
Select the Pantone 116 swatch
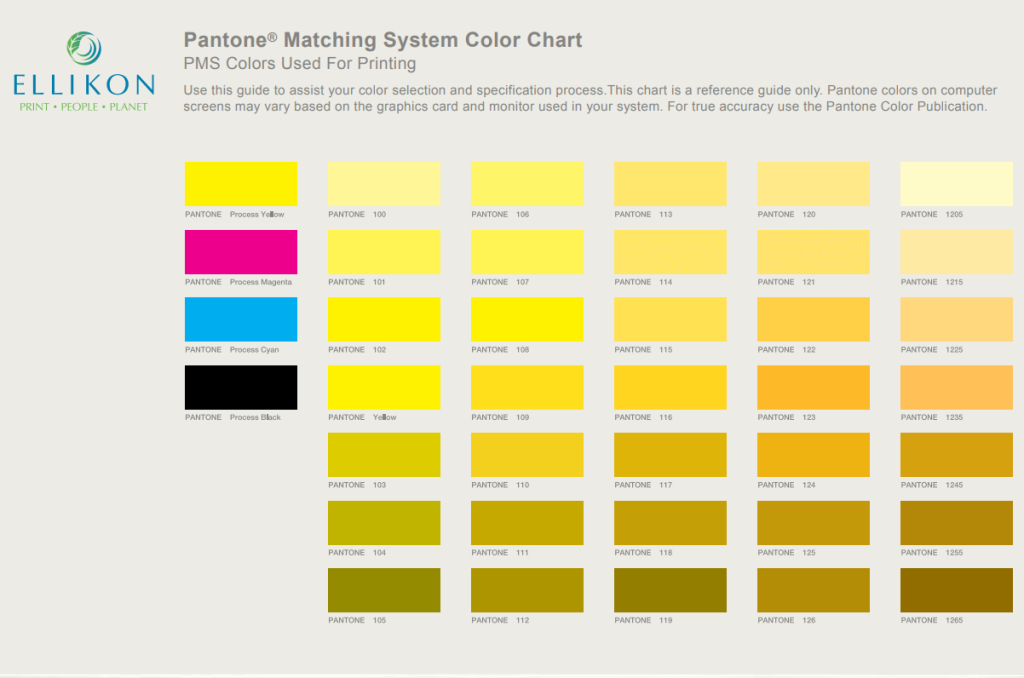click(670, 387)
